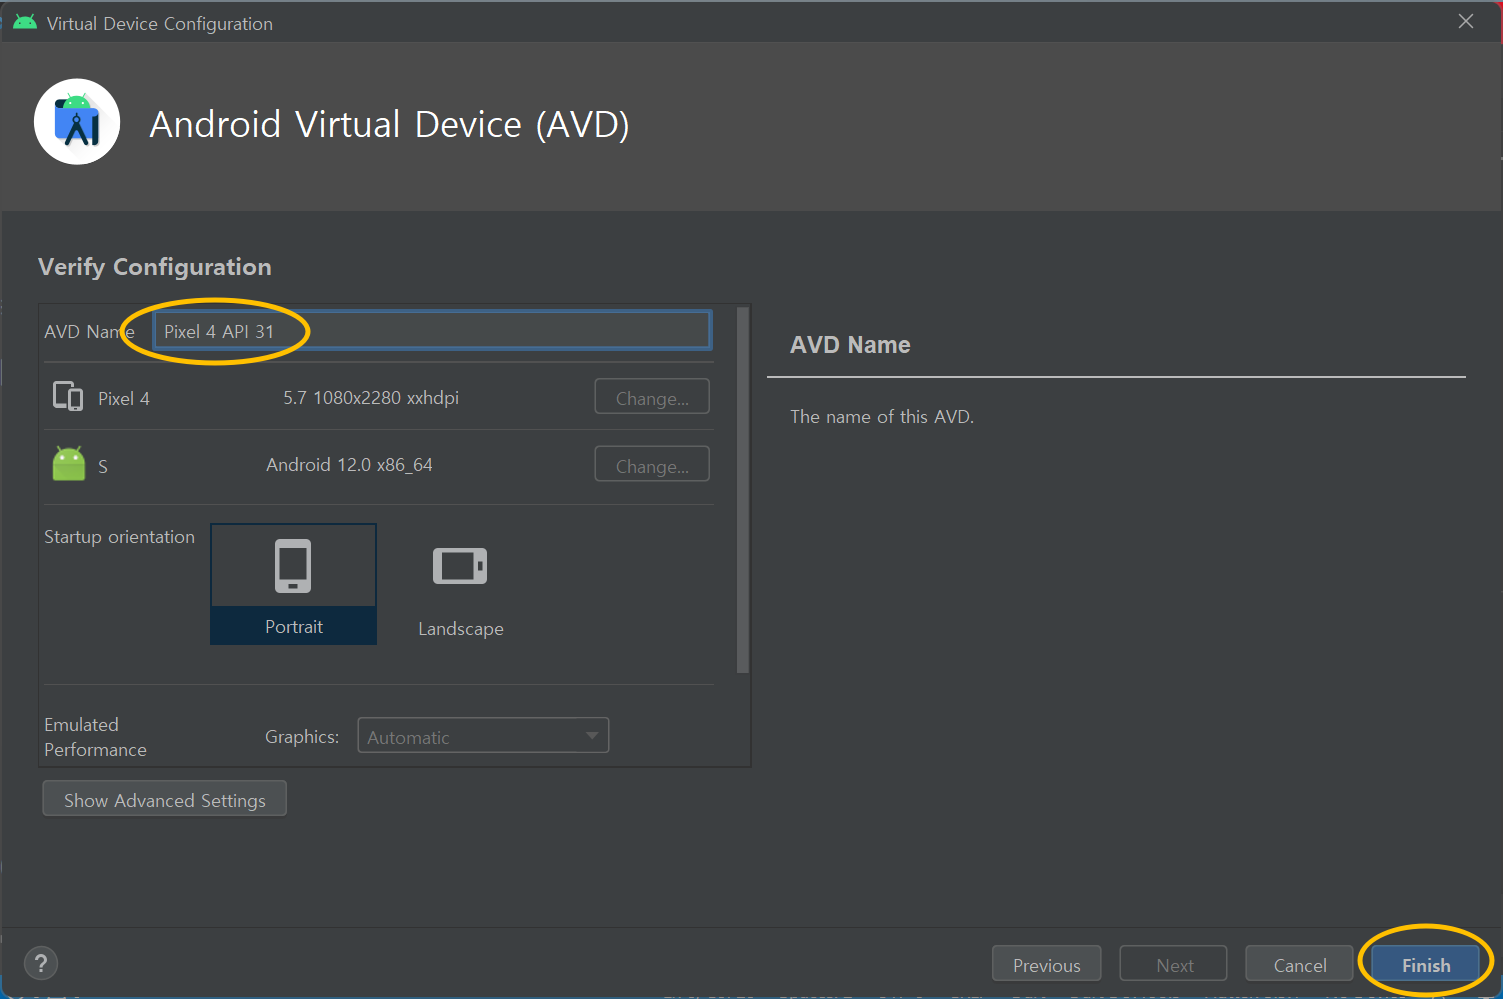
Task: Open the Graphics dropdown set to Automatic
Action: tap(483, 735)
